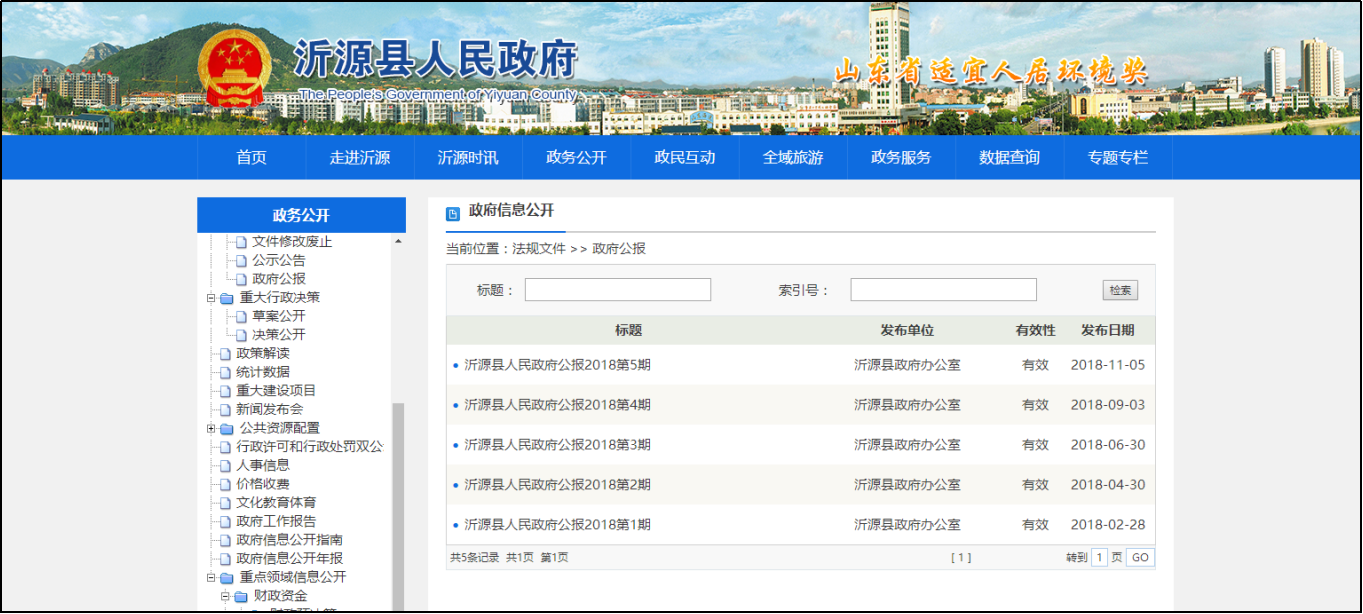Click the 政府信息公开 heading icon
1363x614 pixels.
click(x=453, y=213)
